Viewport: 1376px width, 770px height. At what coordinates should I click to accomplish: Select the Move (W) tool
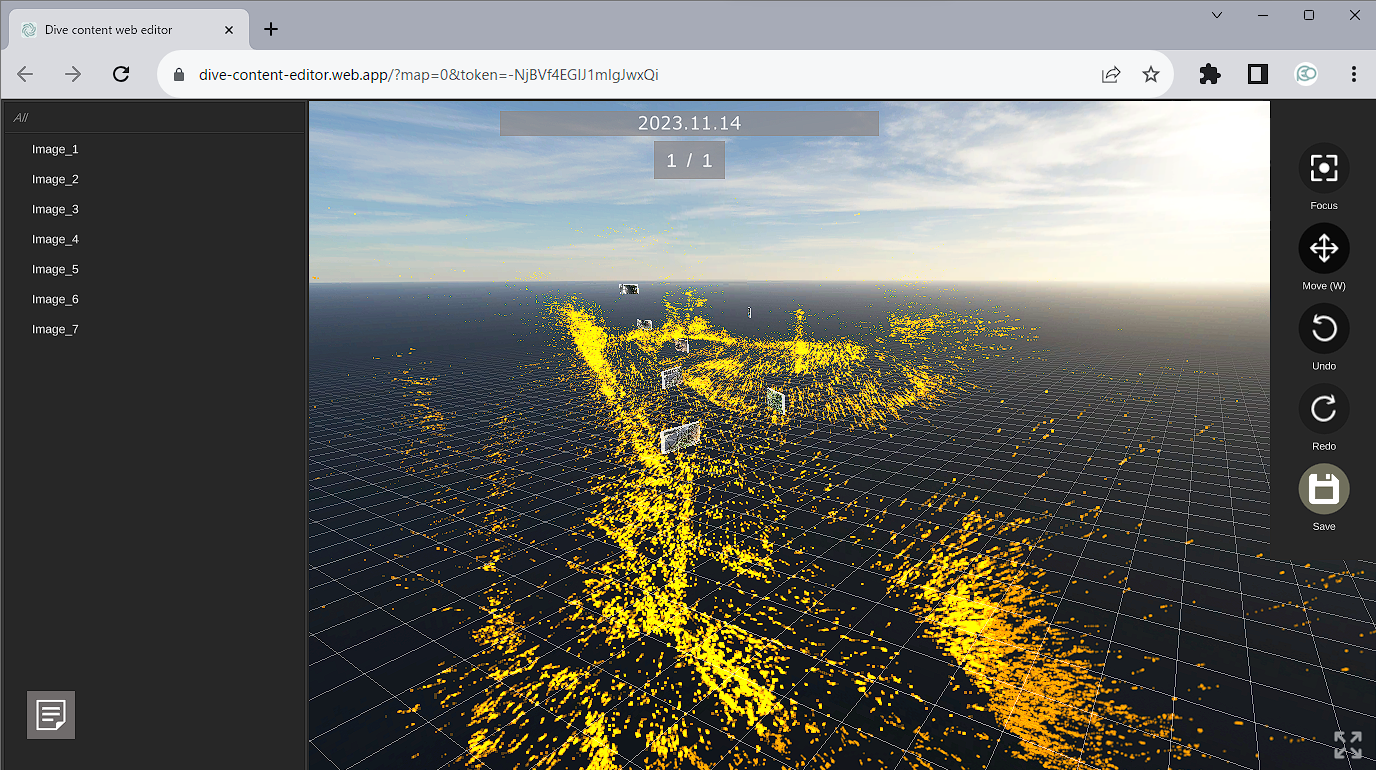(1323, 248)
